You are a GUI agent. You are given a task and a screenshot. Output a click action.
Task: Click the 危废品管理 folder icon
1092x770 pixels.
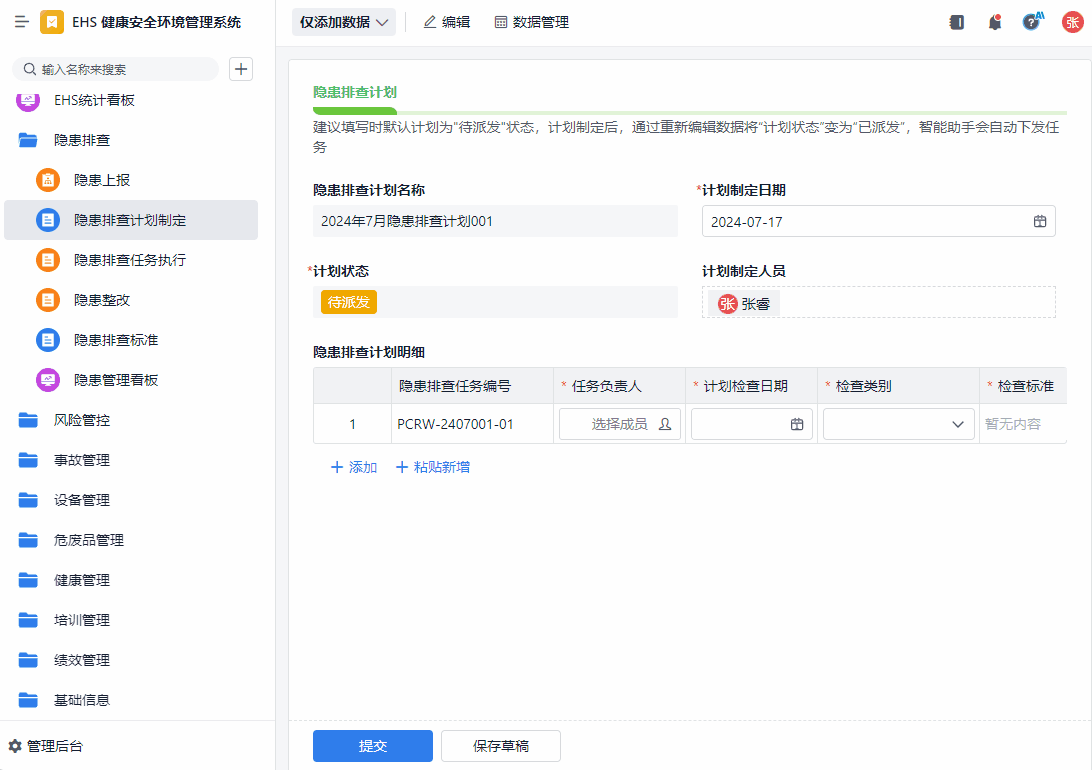pos(28,540)
